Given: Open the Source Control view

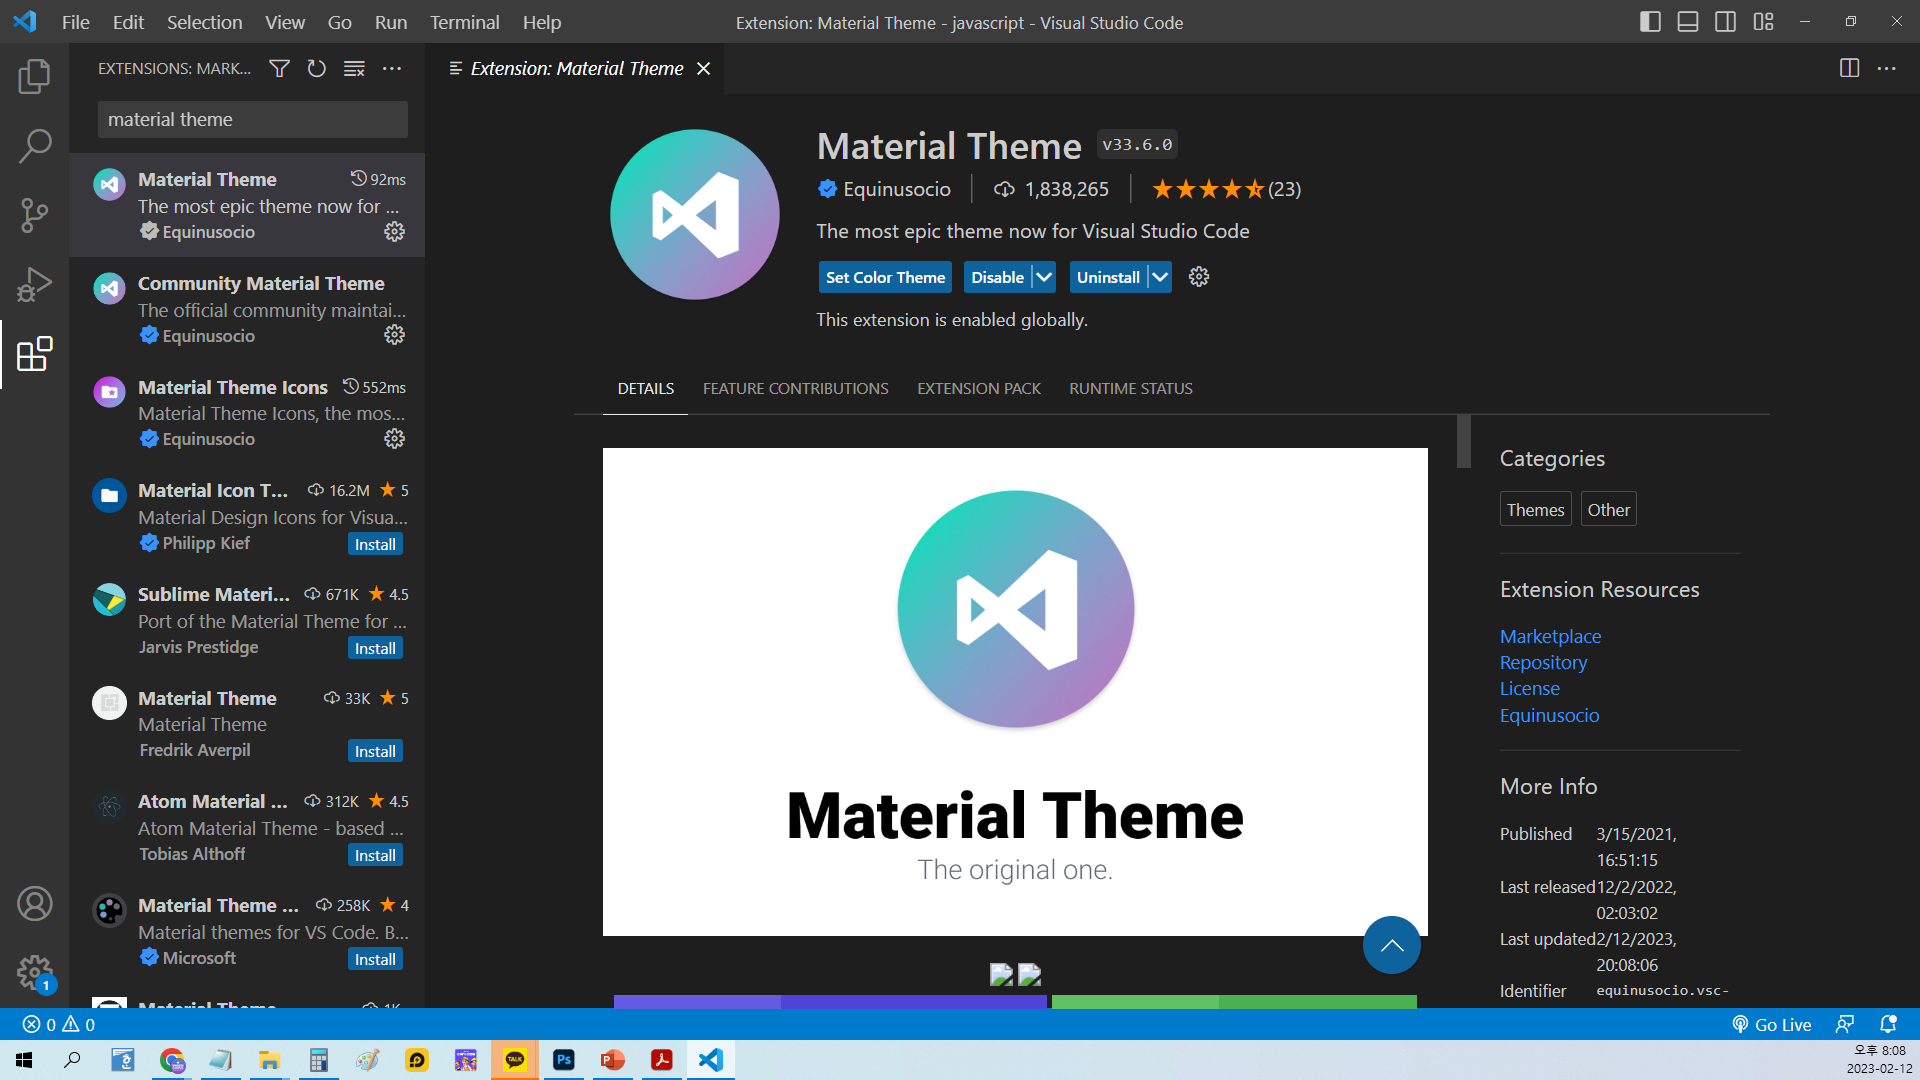Looking at the screenshot, I should pyautogui.click(x=34, y=215).
